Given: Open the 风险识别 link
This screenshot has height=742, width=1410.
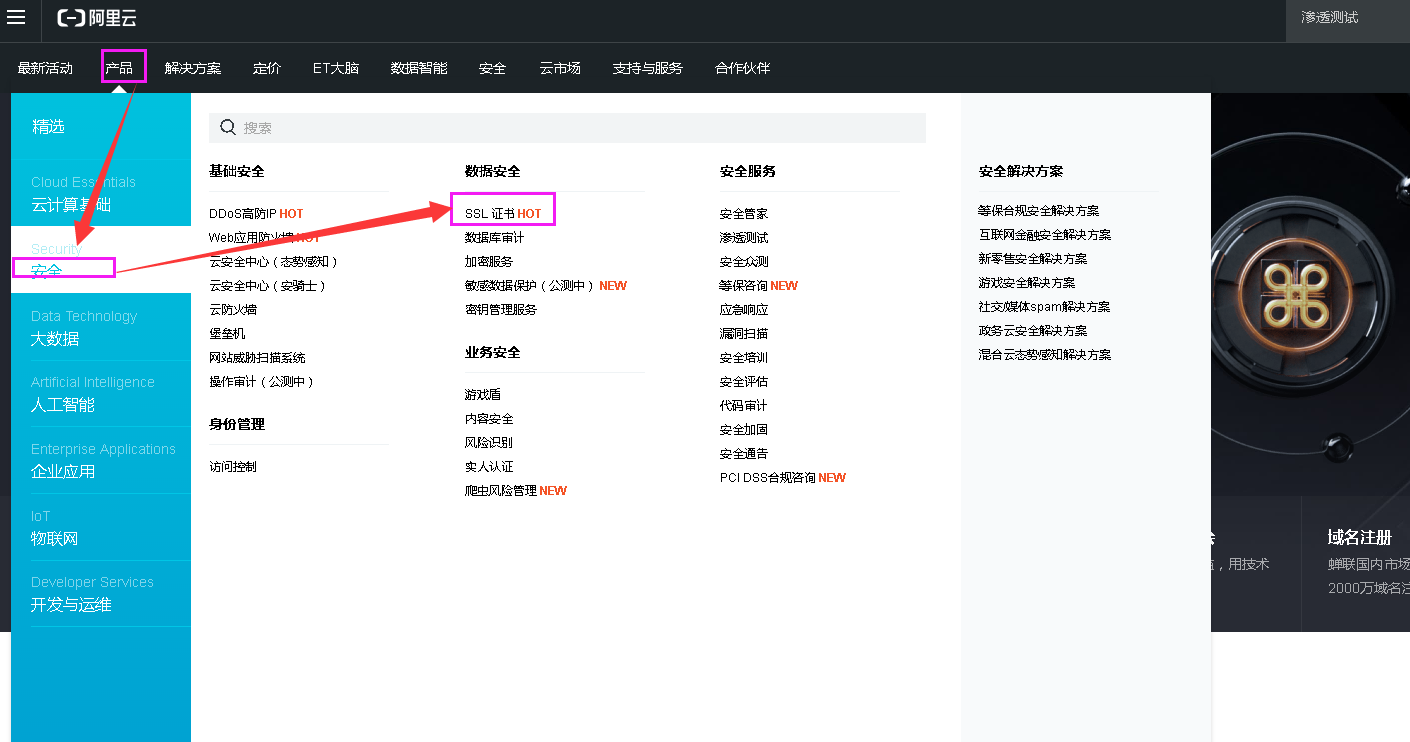Looking at the screenshot, I should (x=489, y=443).
